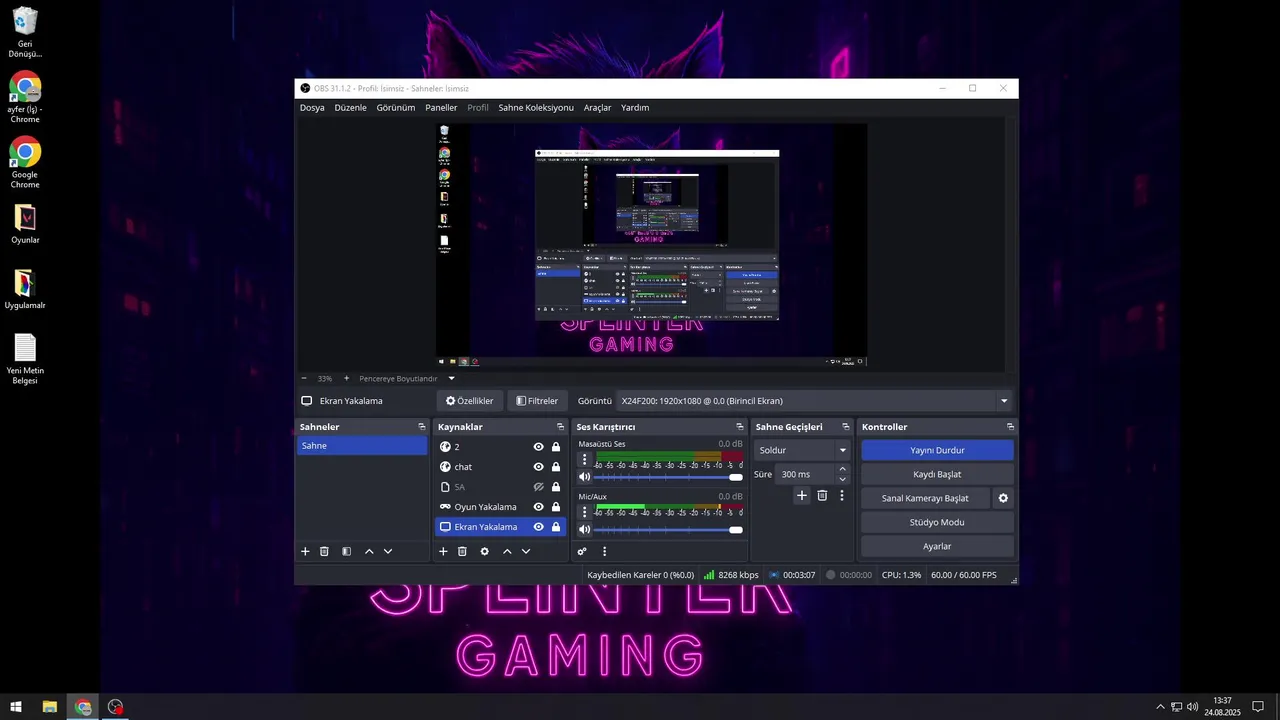Open the Dosya menu

coord(312,107)
